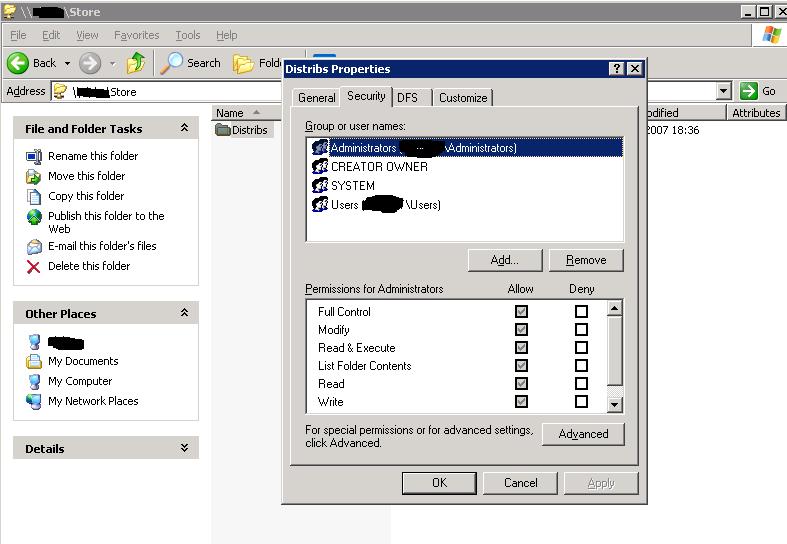The width and height of the screenshot is (787, 544).
Task: Open the File menu
Action: (x=18, y=35)
